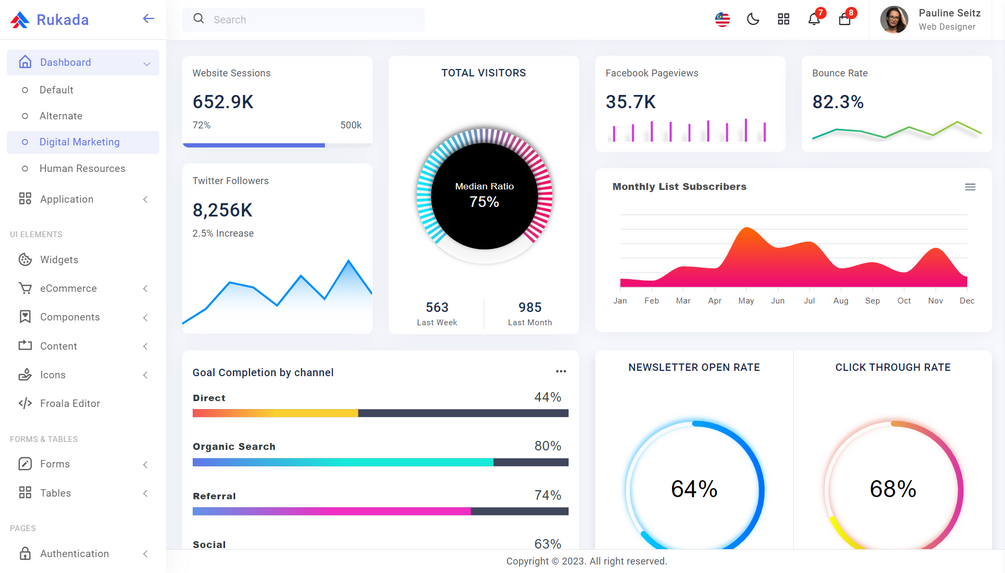Click the Rukada brand name link
1005x573 pixels.
(63, 20)
